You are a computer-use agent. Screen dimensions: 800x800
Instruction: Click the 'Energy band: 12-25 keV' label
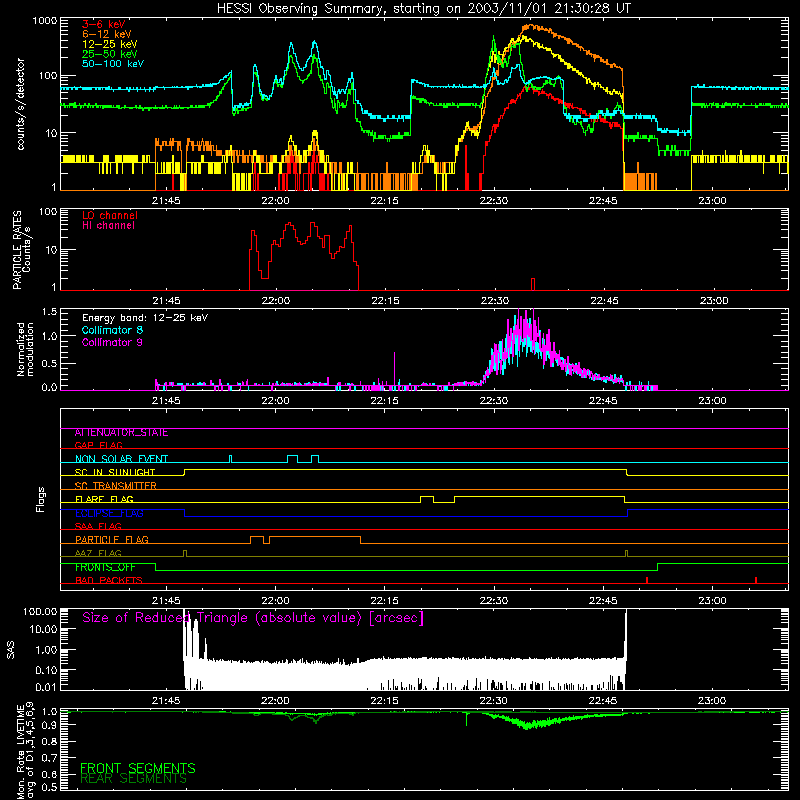click(x=145, y=318)
